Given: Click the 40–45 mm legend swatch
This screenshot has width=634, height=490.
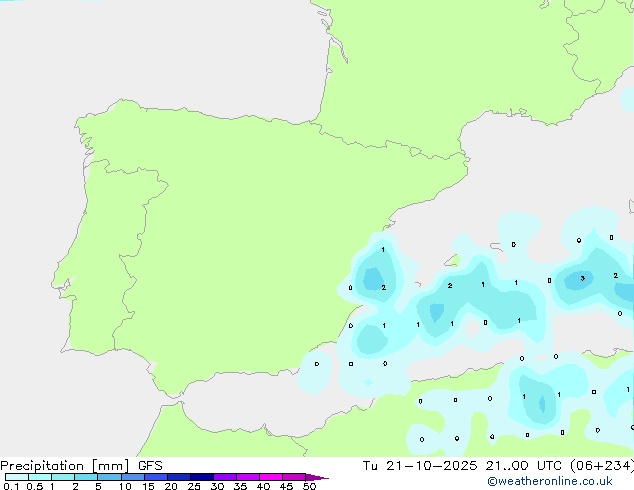Looking at the screenshot, I should click(x=271, y=477).
